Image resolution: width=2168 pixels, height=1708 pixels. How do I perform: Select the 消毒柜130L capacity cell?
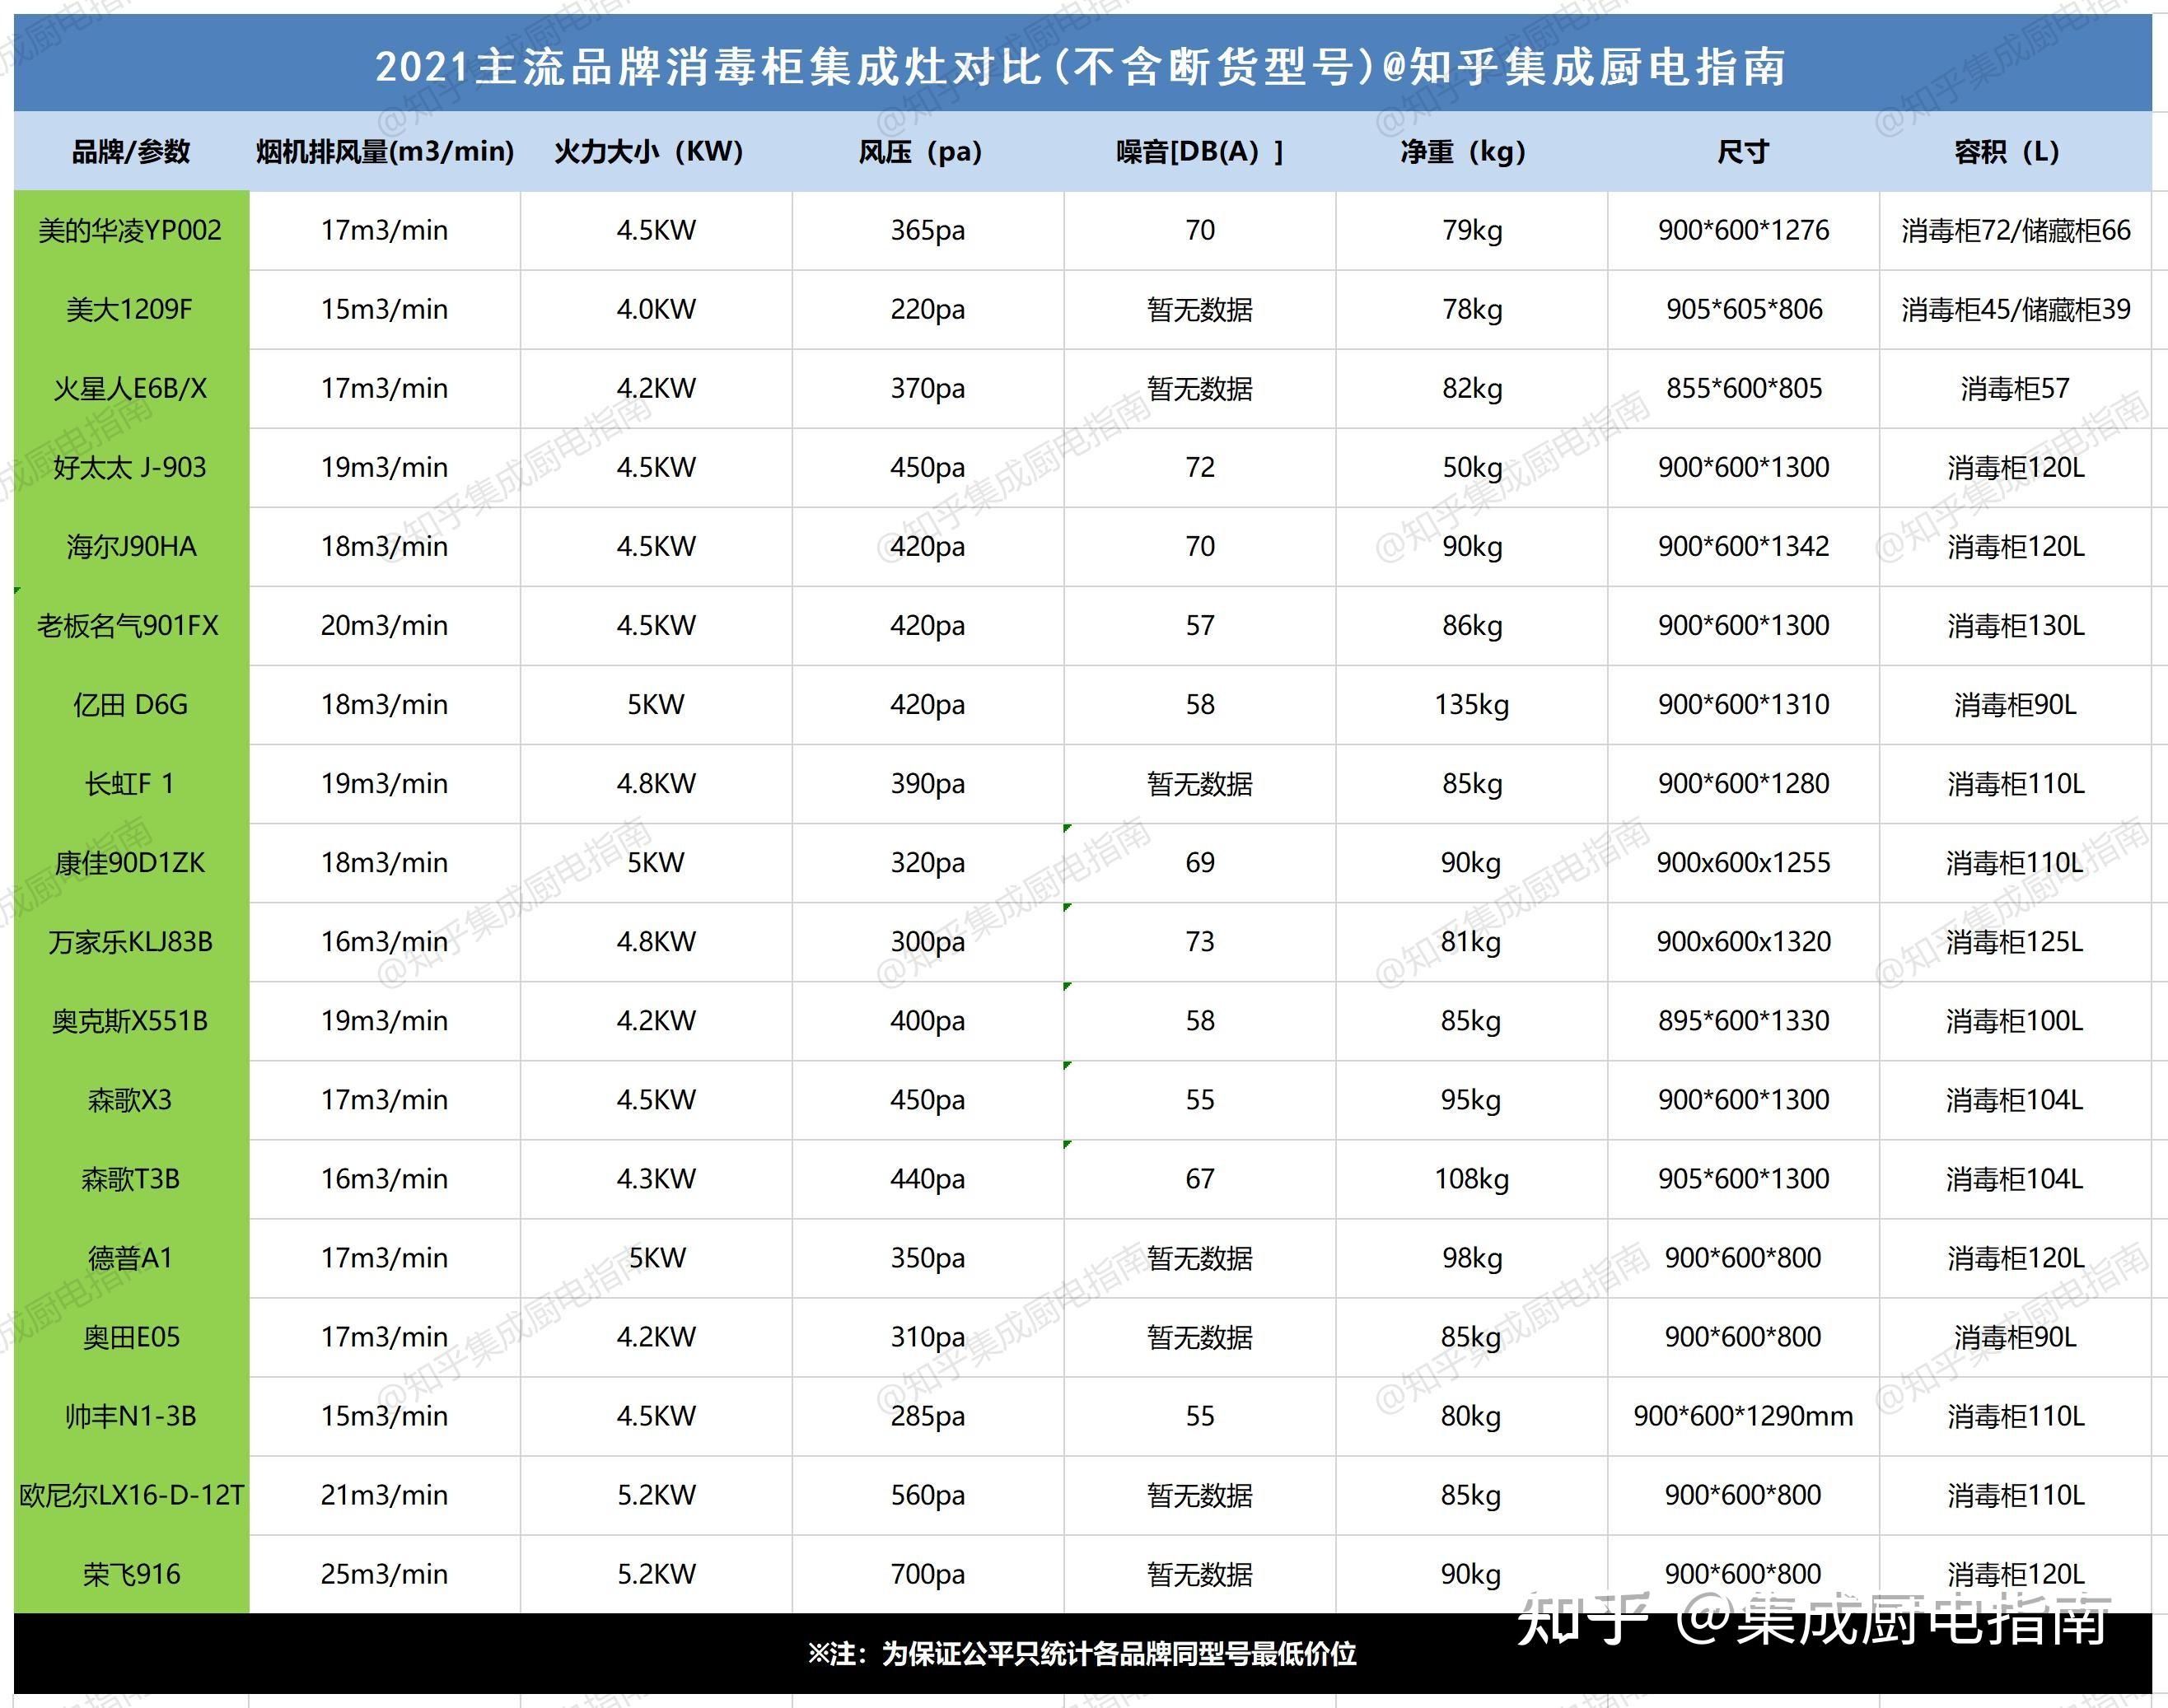[2016, 625]
